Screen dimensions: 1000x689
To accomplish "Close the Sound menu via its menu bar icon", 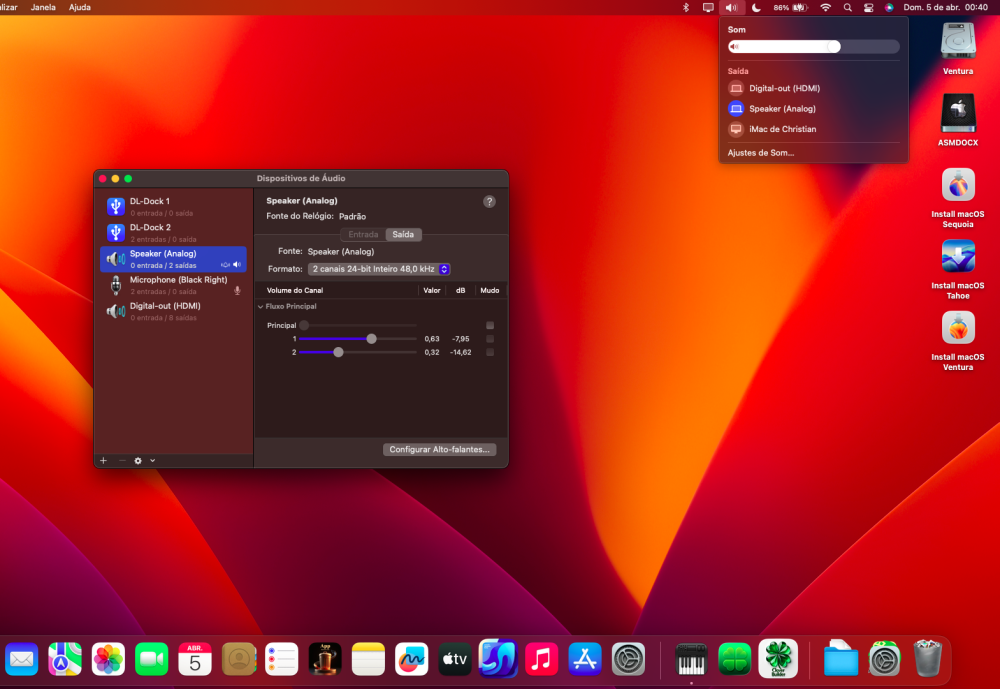I will click(731, 8).
